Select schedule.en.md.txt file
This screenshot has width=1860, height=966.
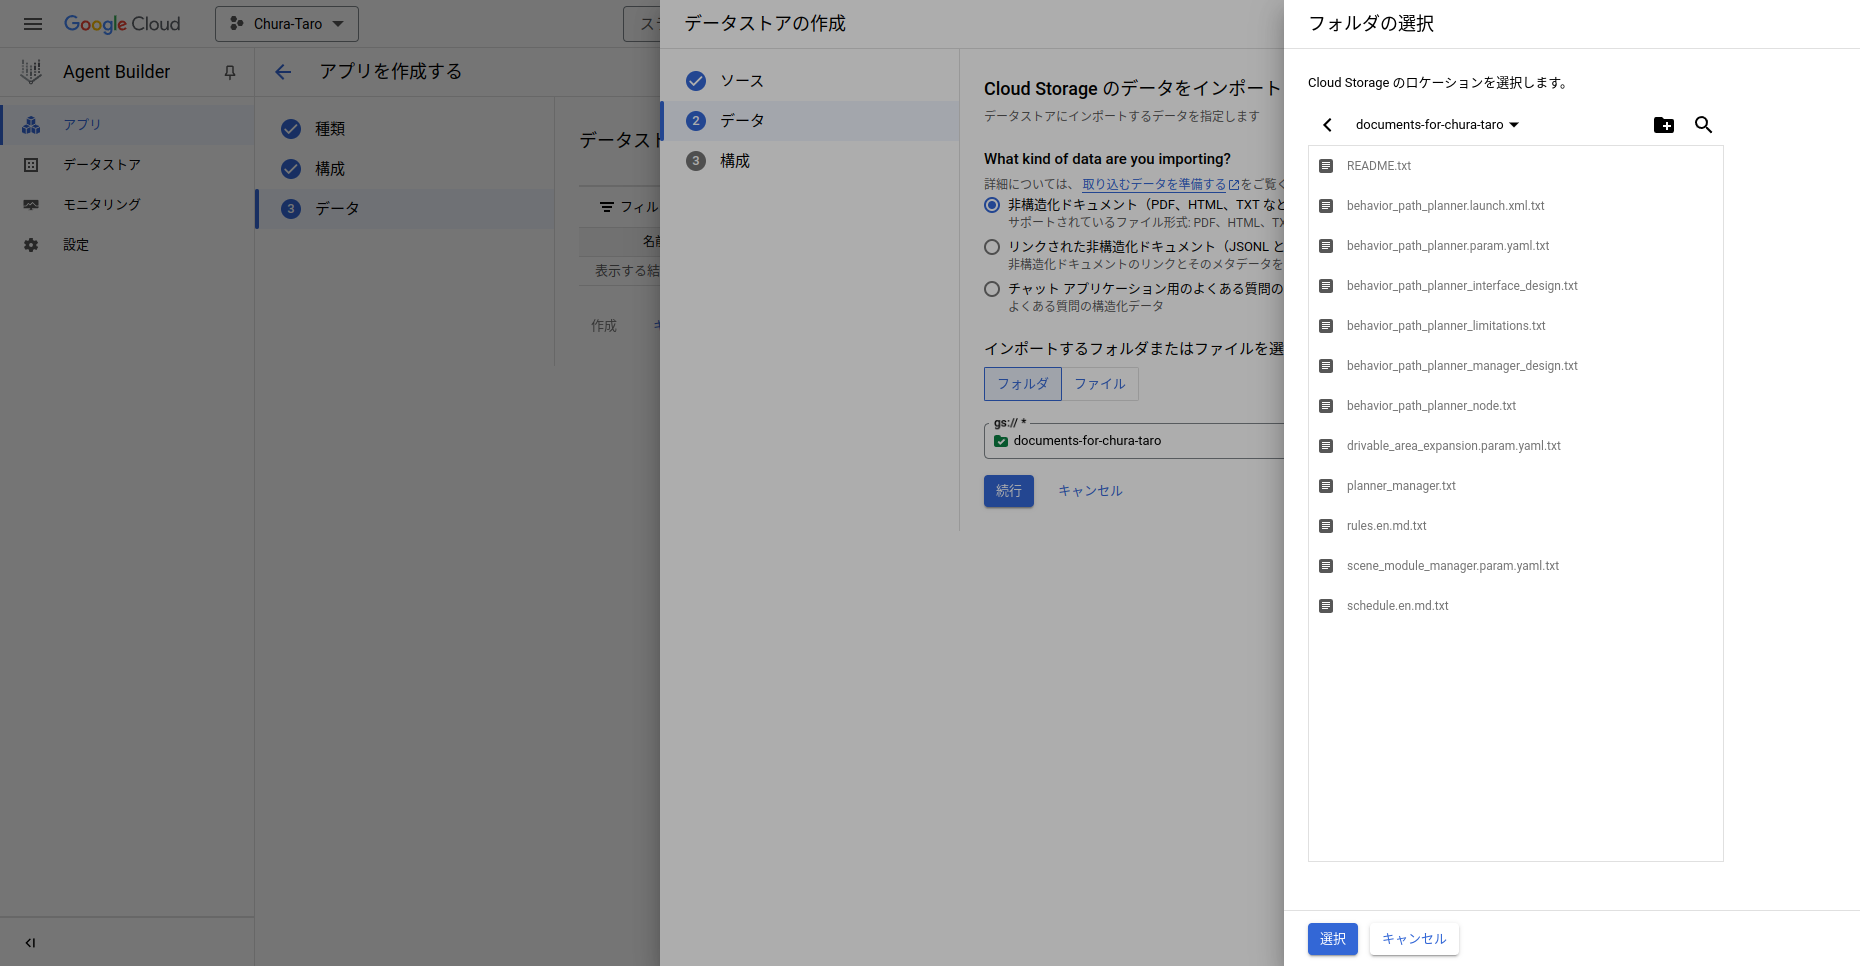coord(1515,606)
